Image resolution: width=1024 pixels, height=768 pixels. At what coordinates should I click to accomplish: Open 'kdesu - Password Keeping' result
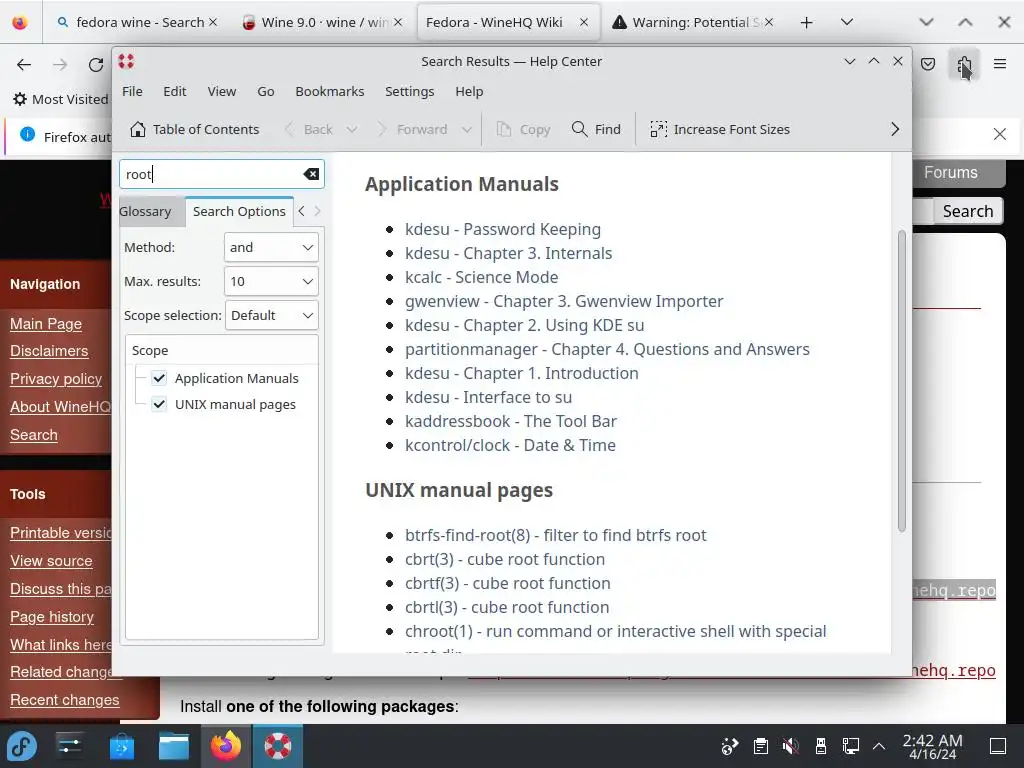pos(502,229)
